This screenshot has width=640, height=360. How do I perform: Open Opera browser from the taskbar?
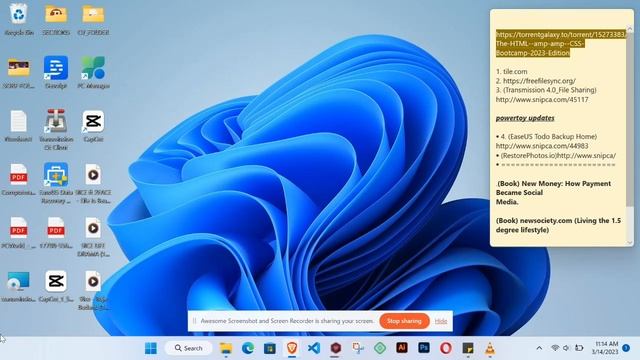coord(446,348)
